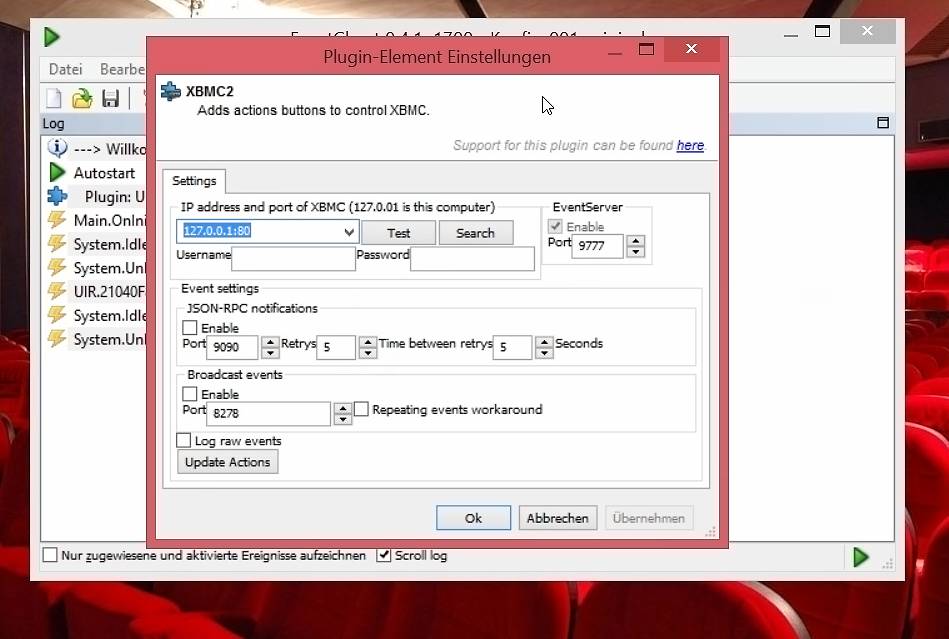Click Update Actions button
Image resolution: width=949 pixels, height=639 pixels.
(x=228, y=462)
